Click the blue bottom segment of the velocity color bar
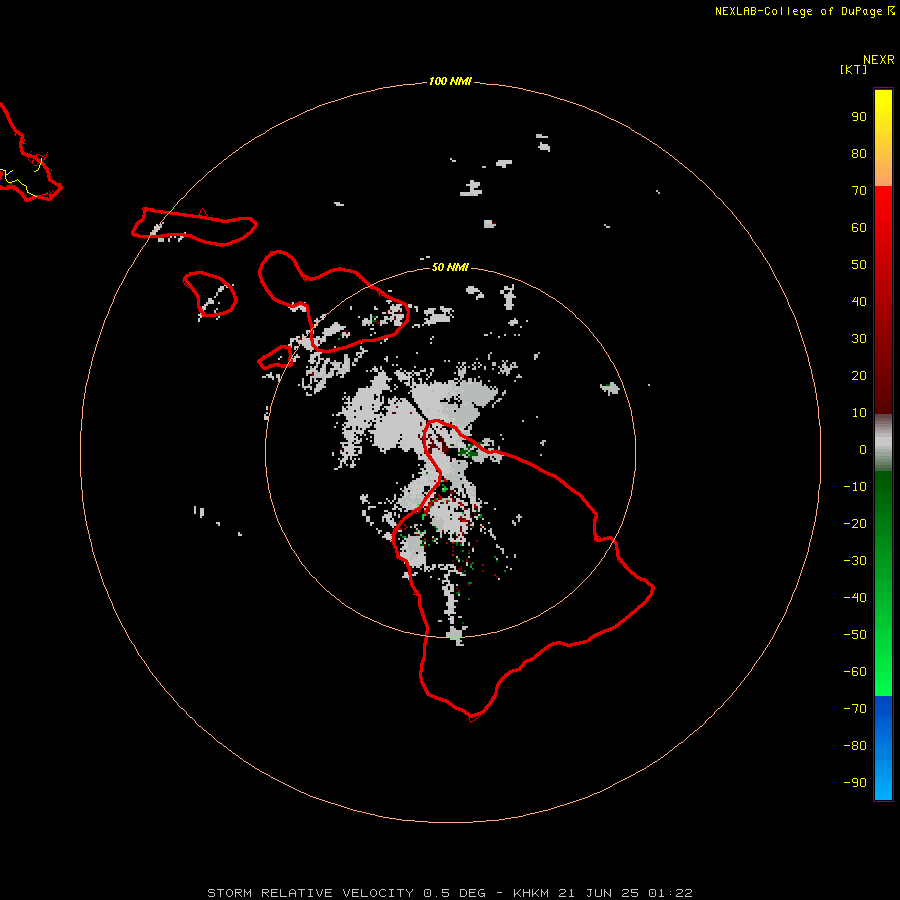This screenshot has height=900, width=900. (883, 748)
